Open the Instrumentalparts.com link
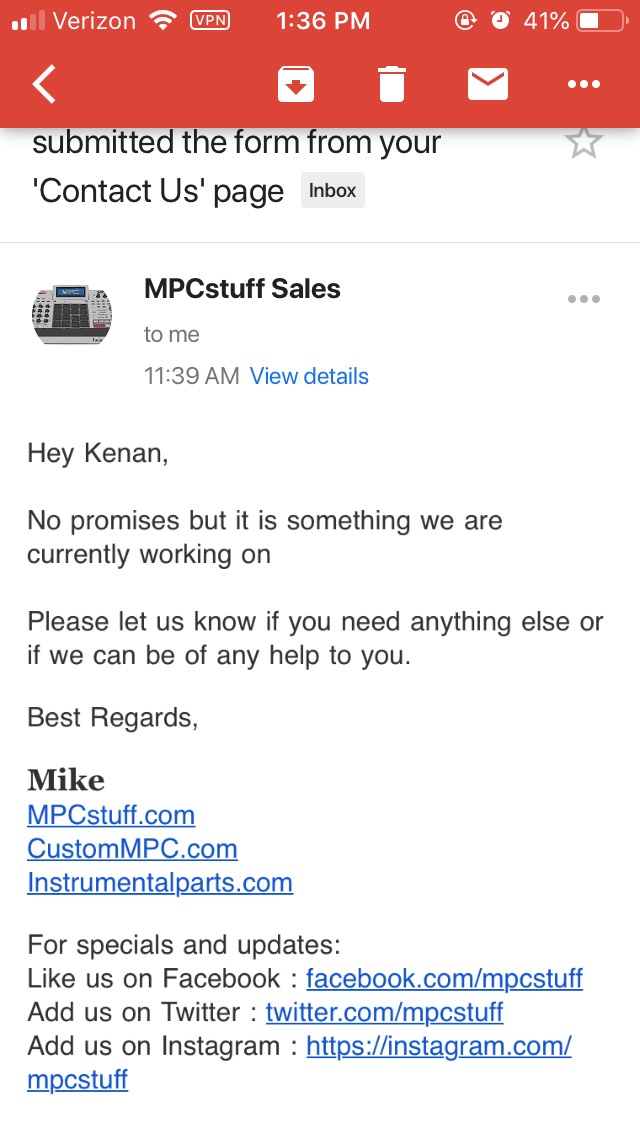Viewport: 640px width, 1136px height. (x=160, y=882)
